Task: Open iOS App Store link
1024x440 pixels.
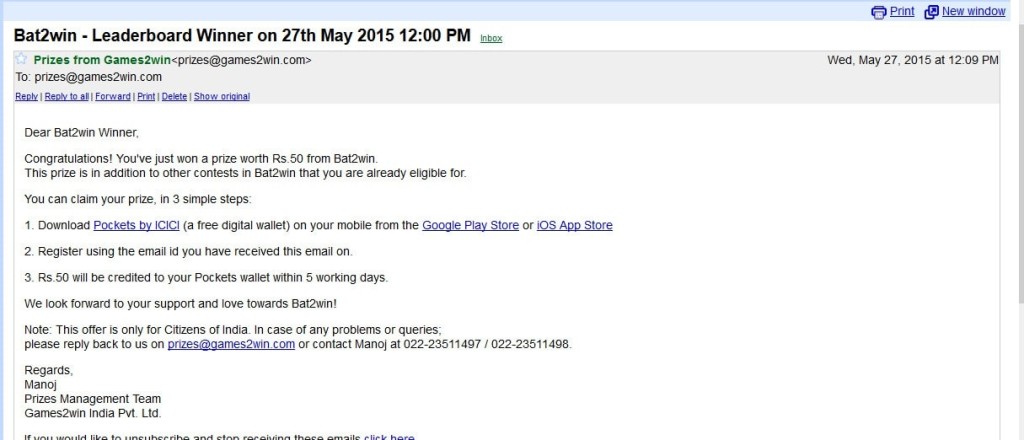Action: pyautogui.click(x=575, y=225)
